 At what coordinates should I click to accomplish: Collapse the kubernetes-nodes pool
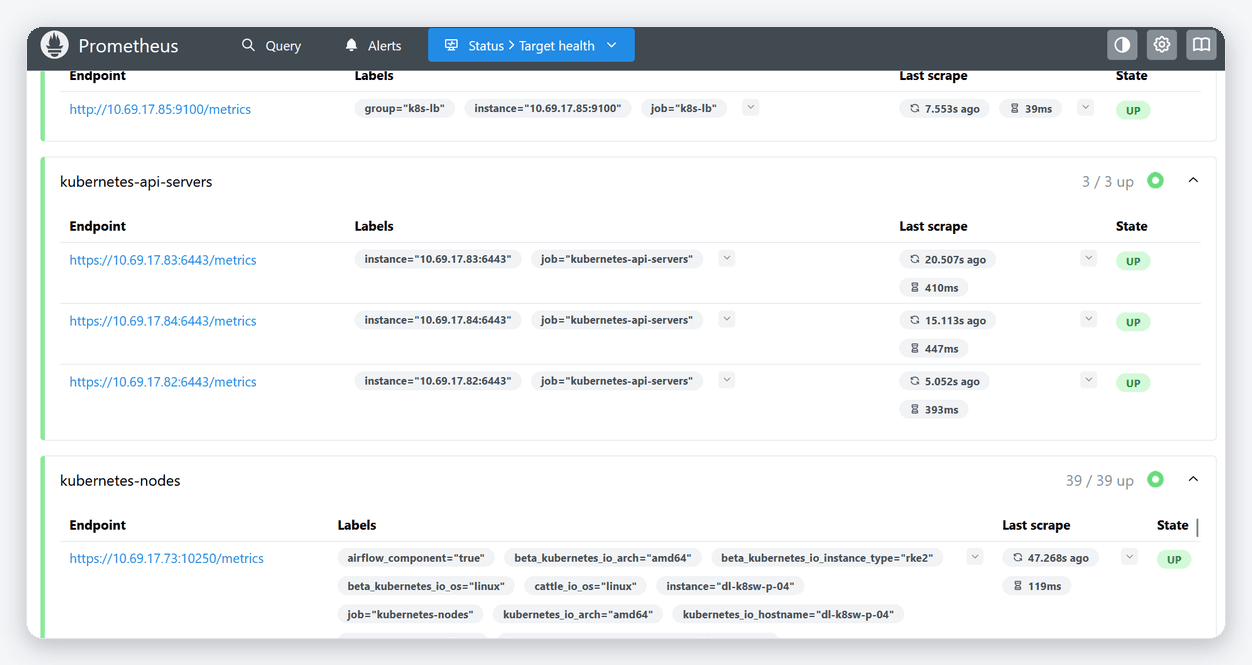click(1193, 479)
